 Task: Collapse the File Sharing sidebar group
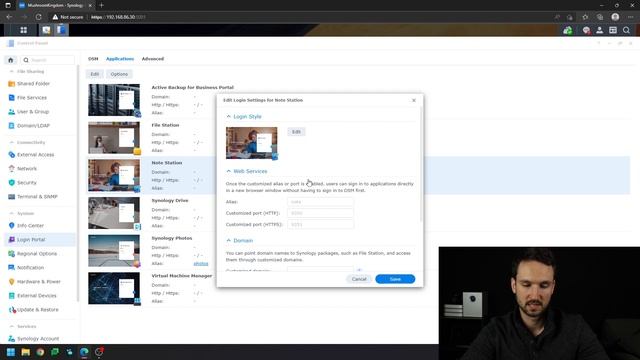coord(11,71)
